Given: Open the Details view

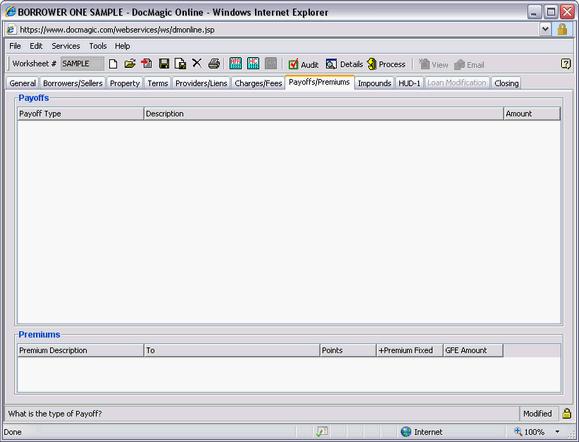Looking at the screenshot, I should 344,64.
